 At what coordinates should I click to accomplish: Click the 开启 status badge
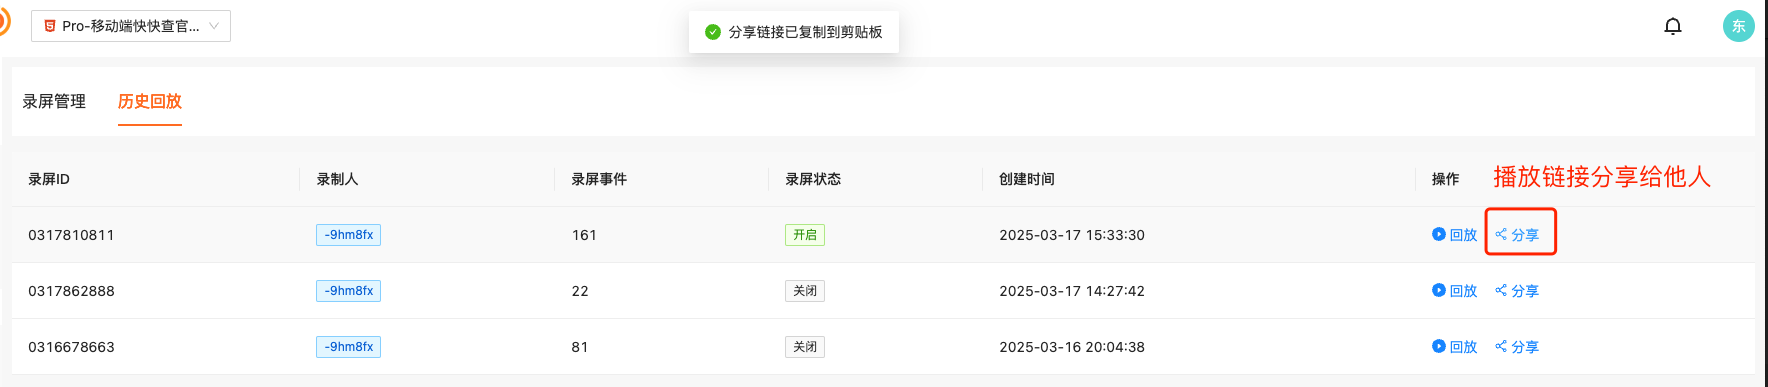click(805, 235)
